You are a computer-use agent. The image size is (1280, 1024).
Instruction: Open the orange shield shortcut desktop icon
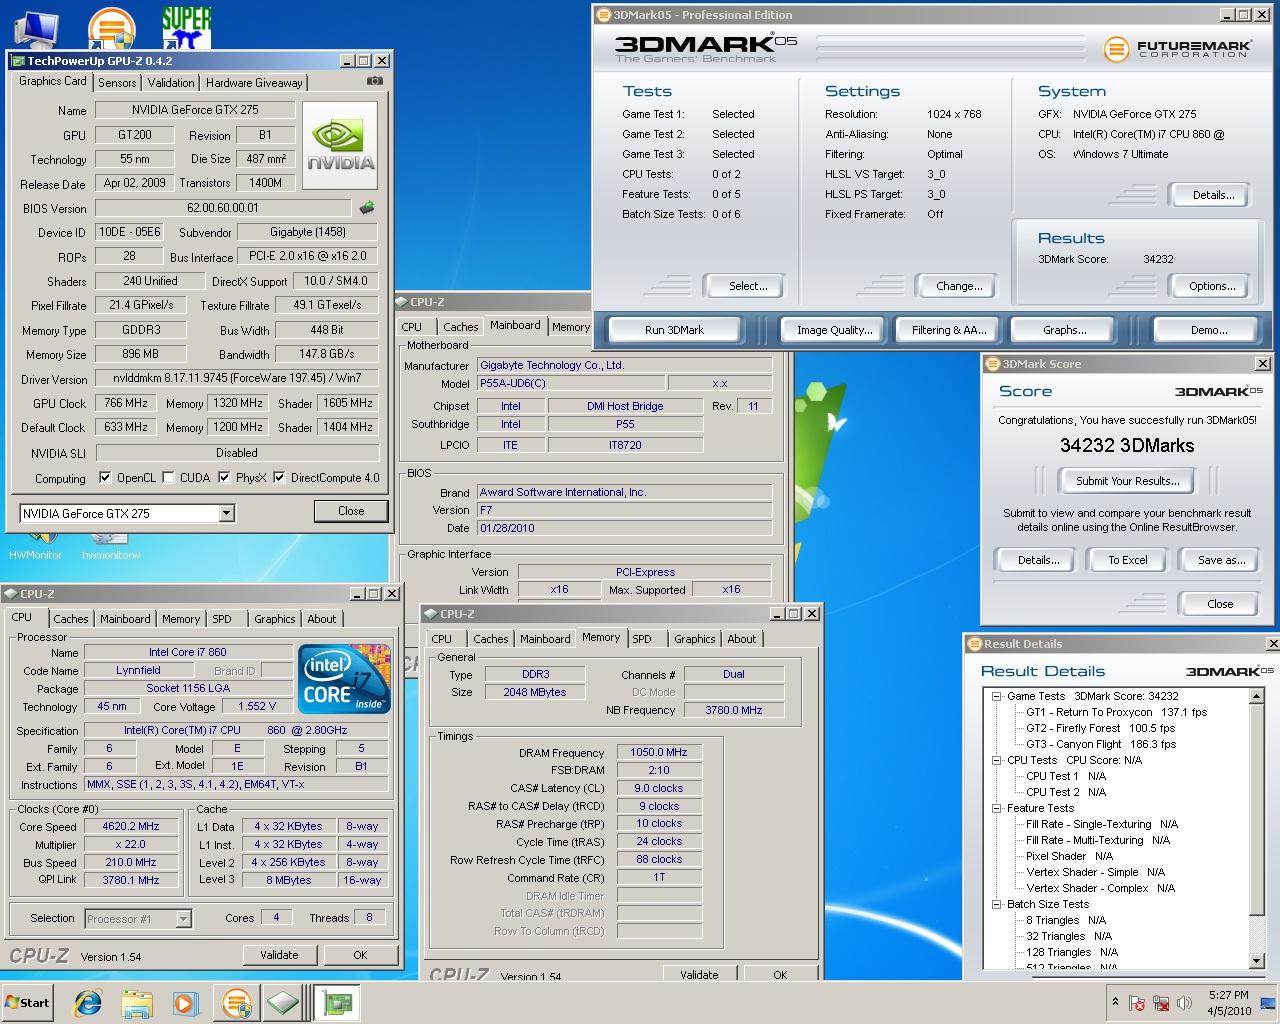pyautogui.click(x=111, y=27)
